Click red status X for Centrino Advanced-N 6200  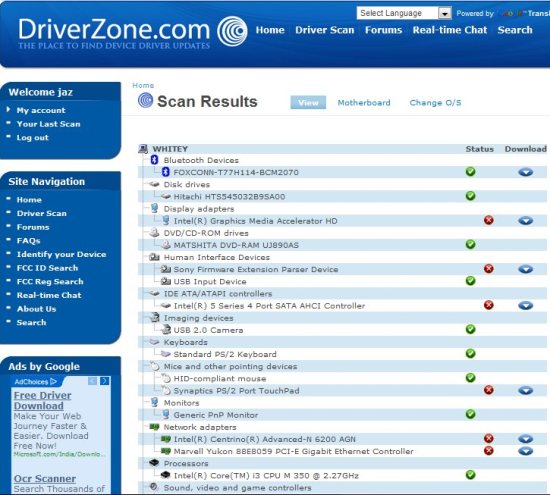(489, 438)
